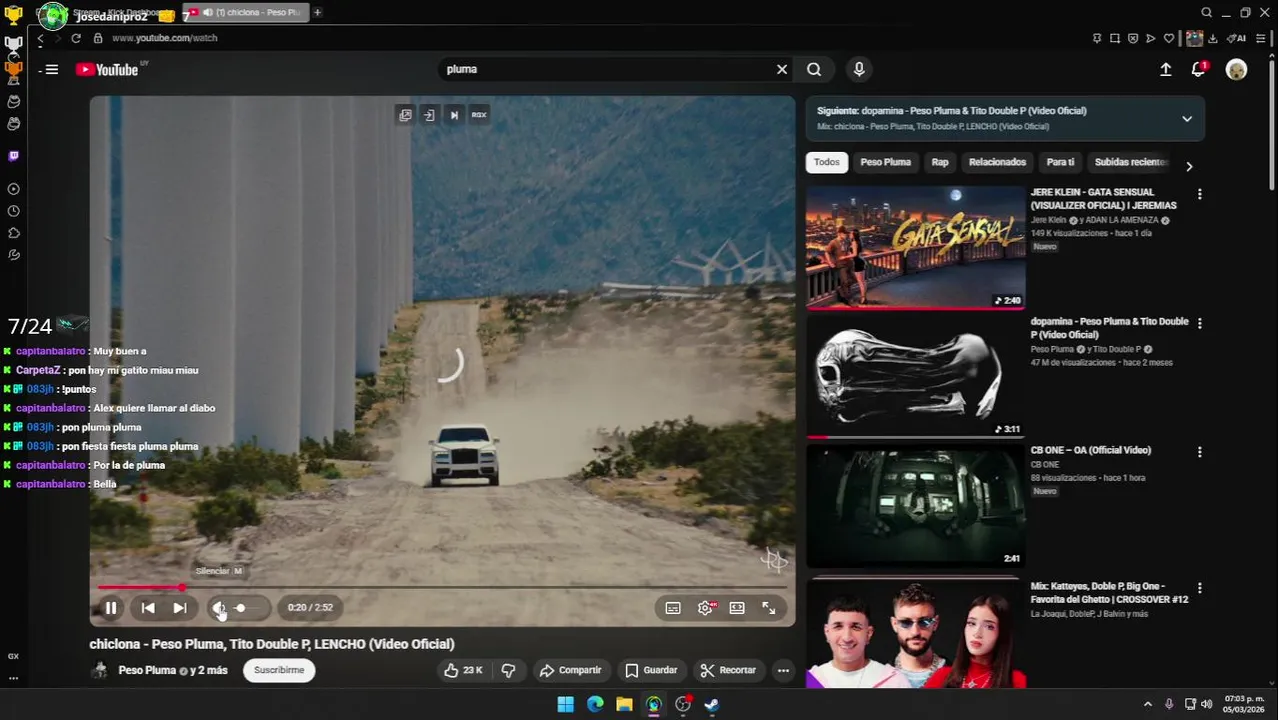Dislike the video
The image size is (1278, 720).
[x=508, y=670]
